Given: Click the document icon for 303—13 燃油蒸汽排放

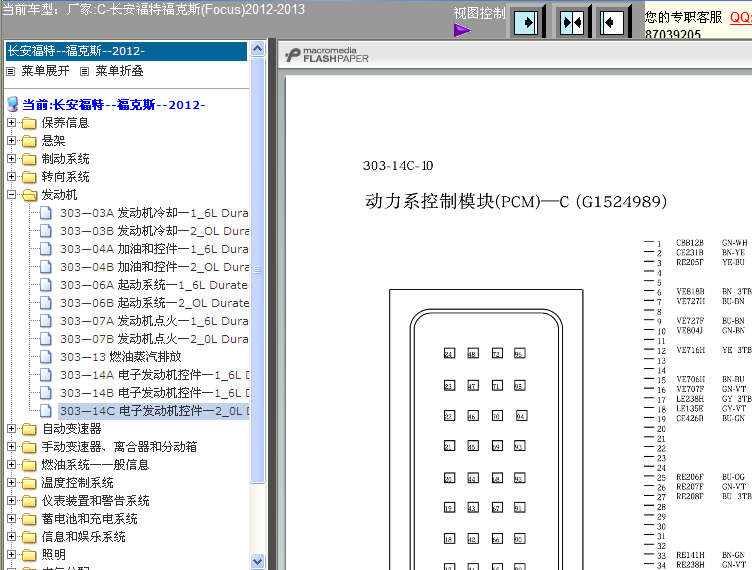Looking at the screenshot, I should 46,357.
